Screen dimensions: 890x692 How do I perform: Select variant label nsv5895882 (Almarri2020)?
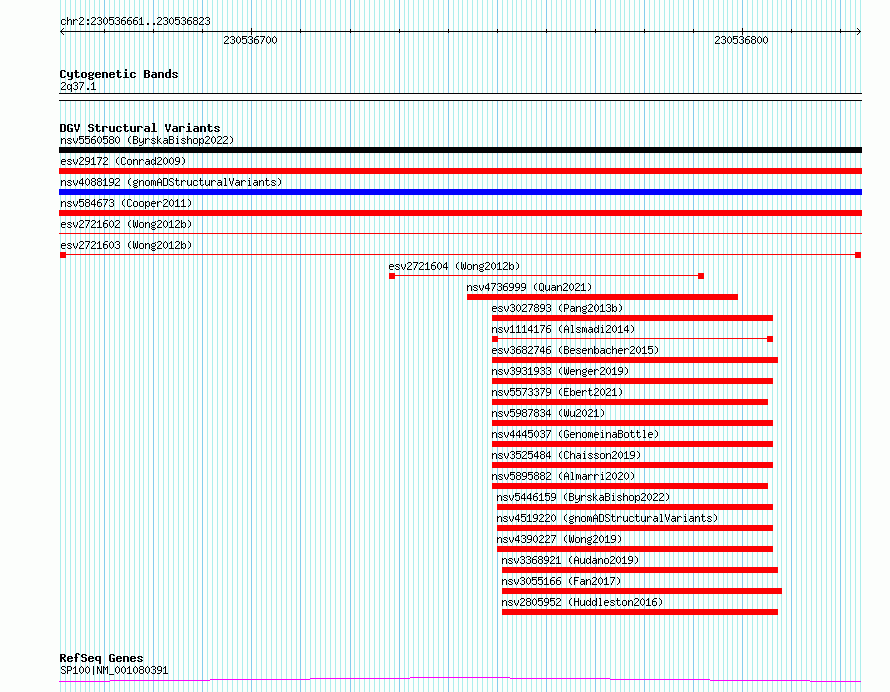click(563, 476)
